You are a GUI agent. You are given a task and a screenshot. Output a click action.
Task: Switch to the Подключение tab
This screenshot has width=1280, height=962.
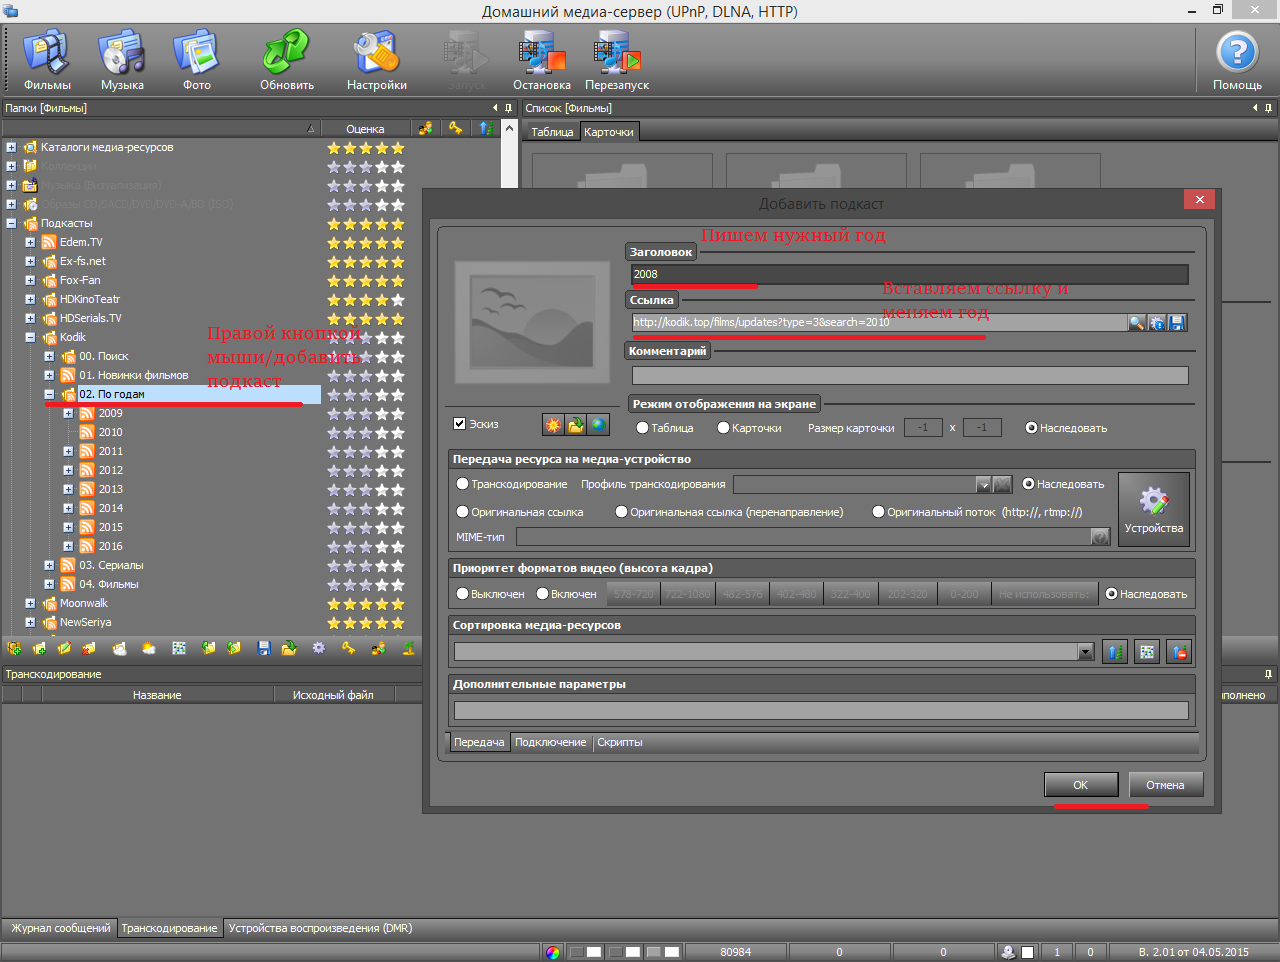[x=550, y=742]
